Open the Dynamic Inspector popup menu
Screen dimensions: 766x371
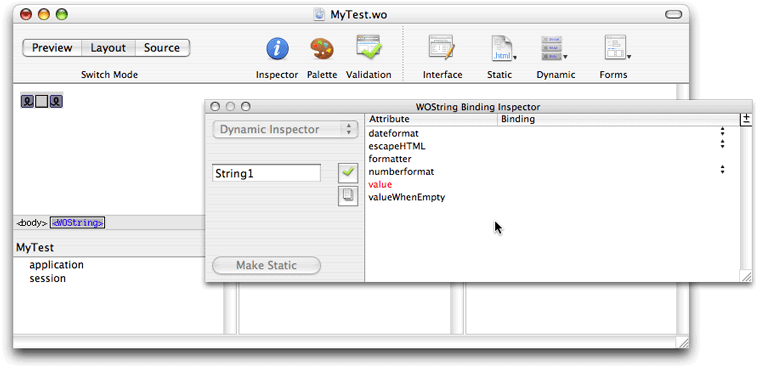pyautogui.click(x=285, y=130)
